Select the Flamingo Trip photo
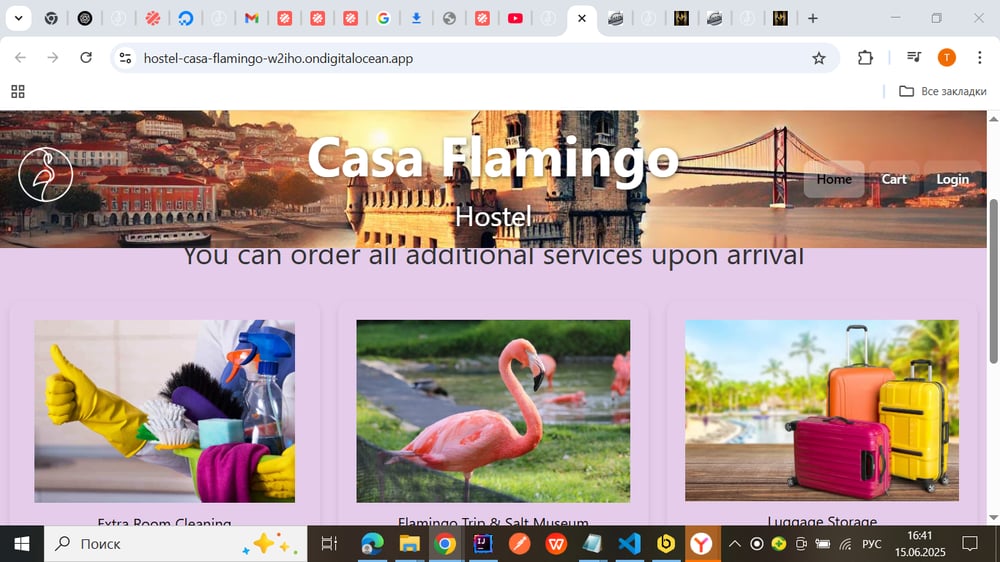 tap(493, 411)
